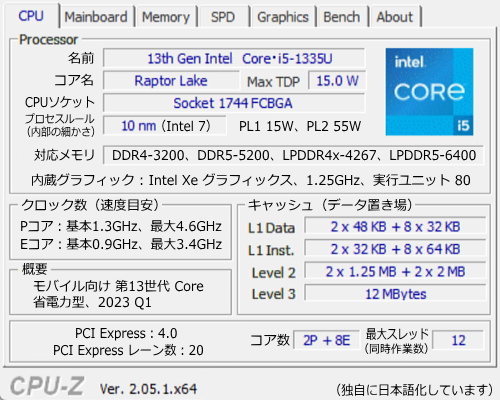The height and width of the screenshot is (400, 500).
Task: Click the コア数 label
Action: coord(270,340)
